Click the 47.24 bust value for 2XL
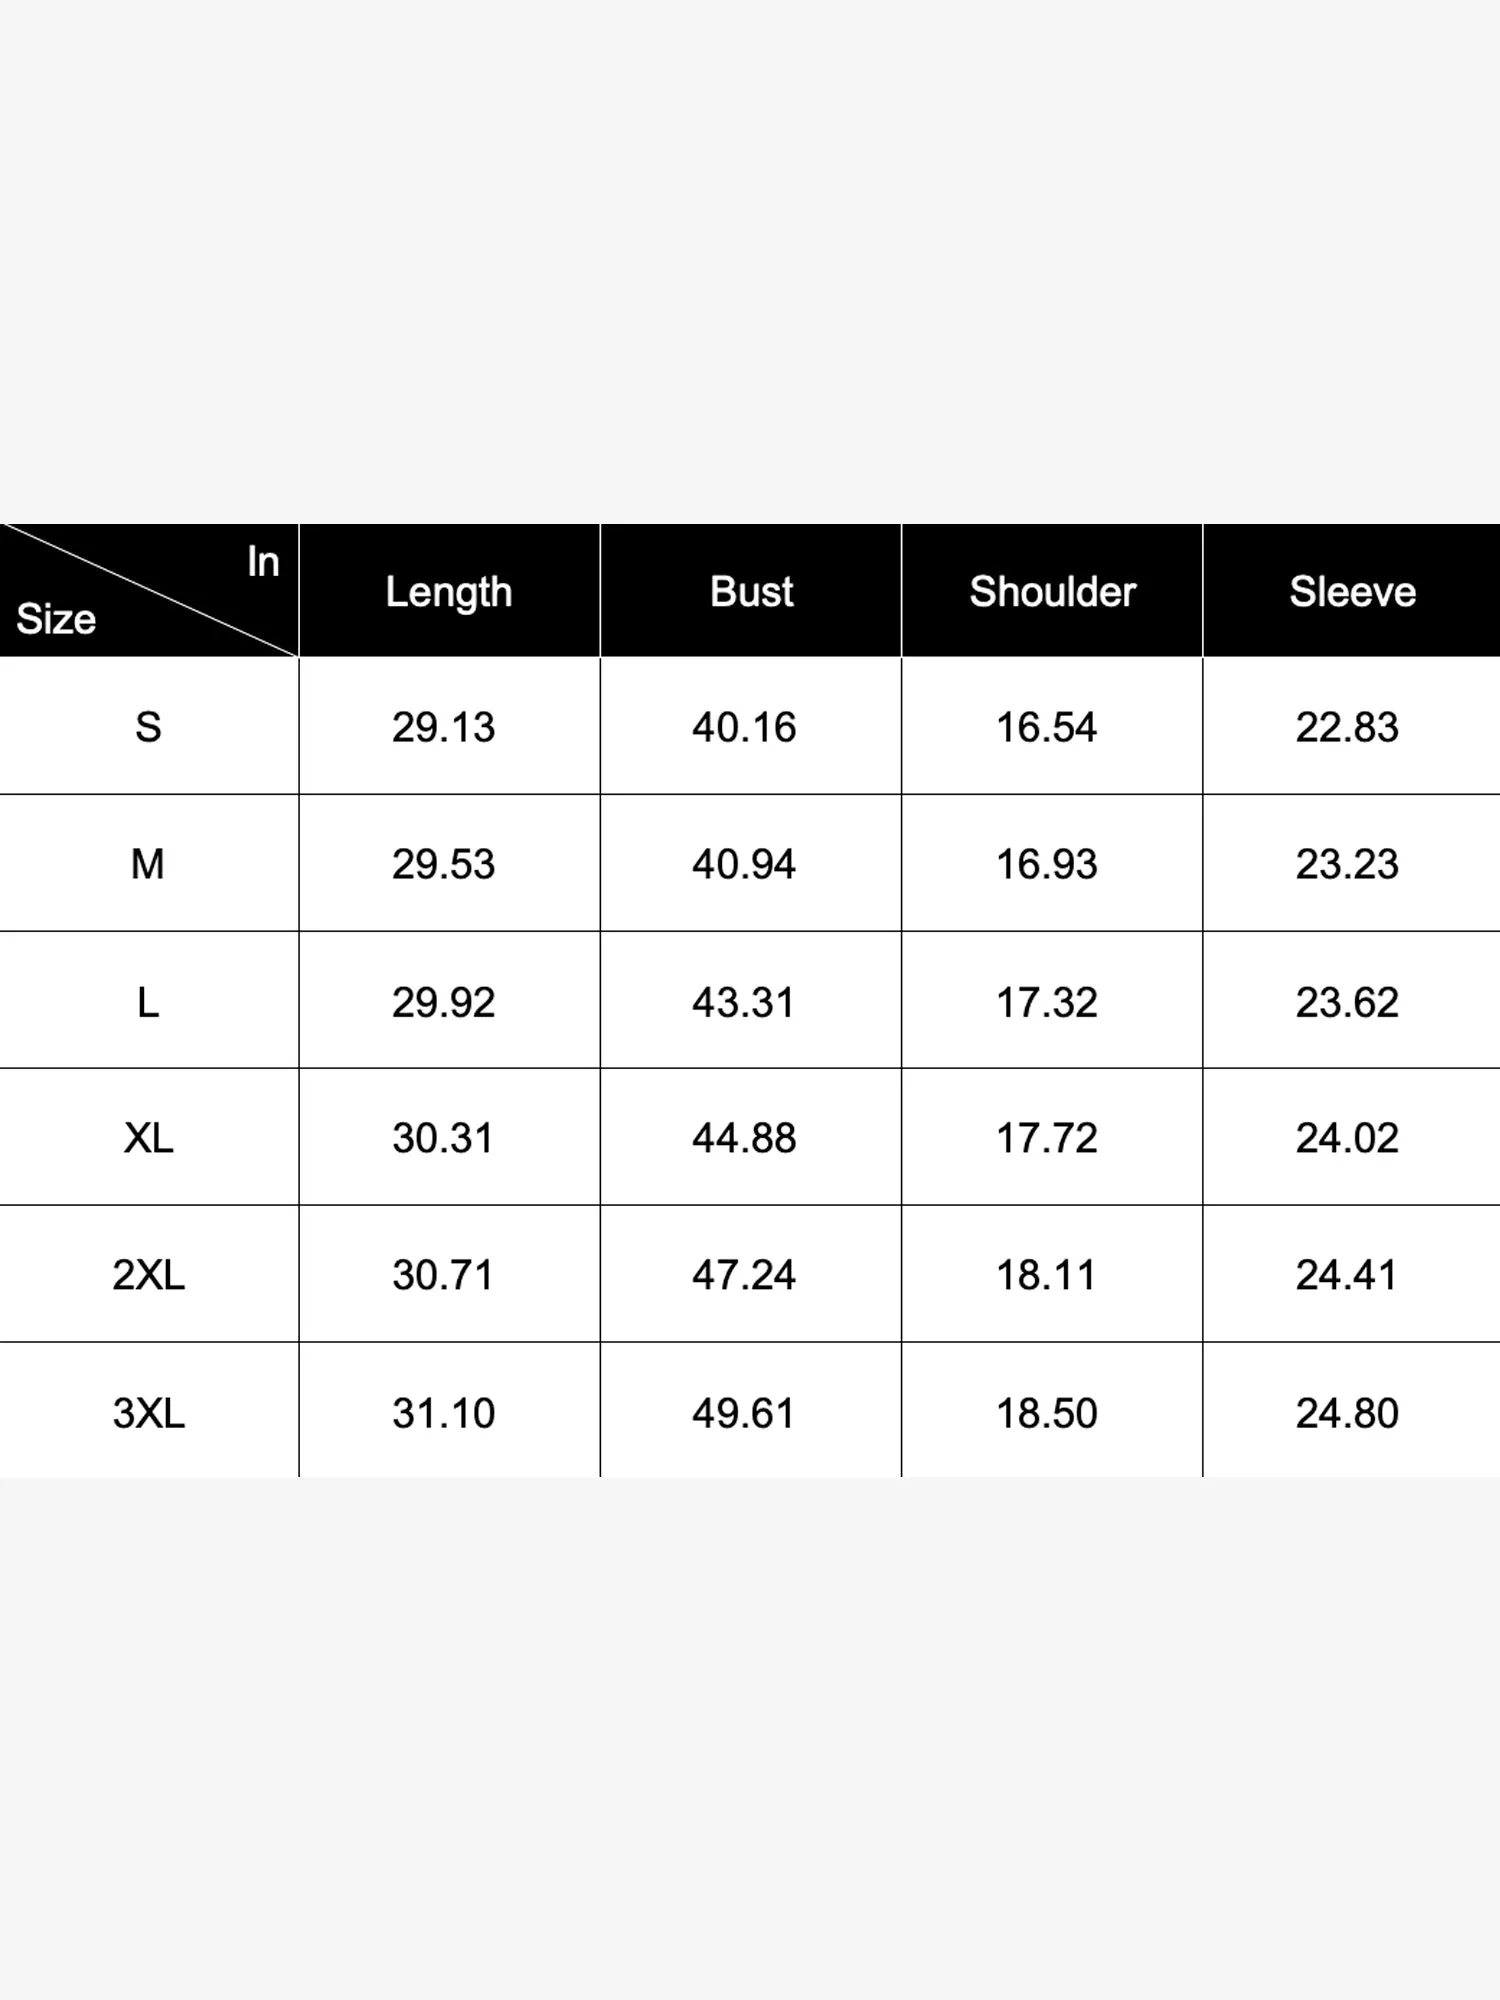The width and height of the screenshot is (1500, 2000). 744,1275
